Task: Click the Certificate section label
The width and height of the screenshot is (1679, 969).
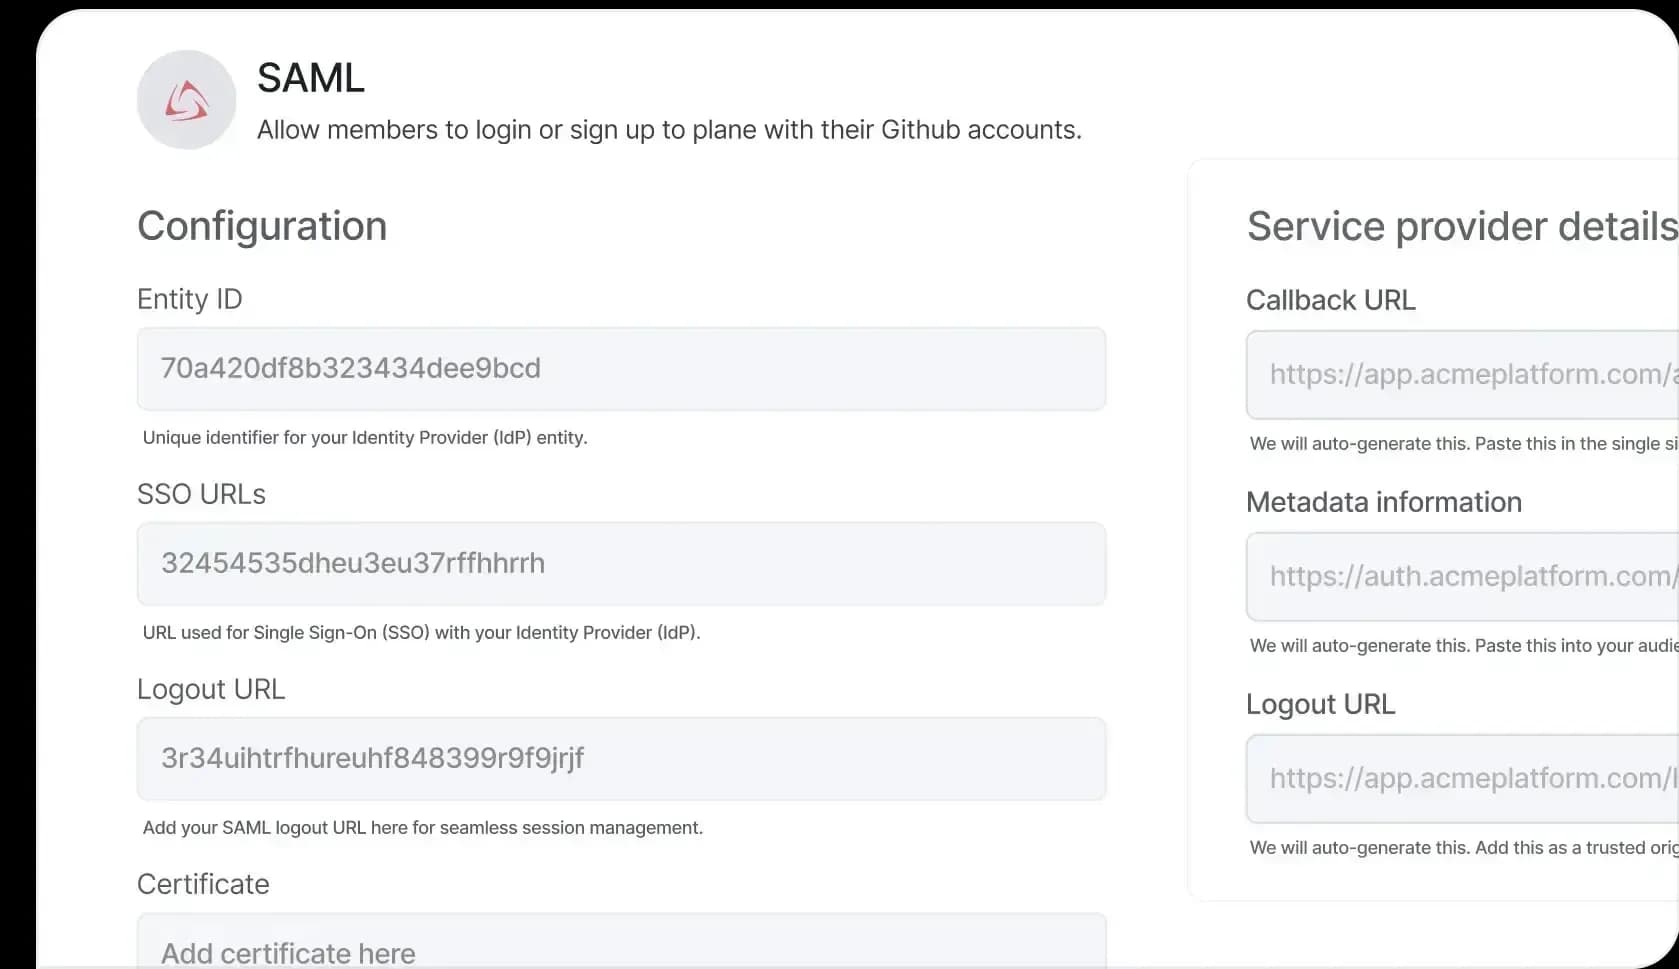Action: (x=202, y=884)
